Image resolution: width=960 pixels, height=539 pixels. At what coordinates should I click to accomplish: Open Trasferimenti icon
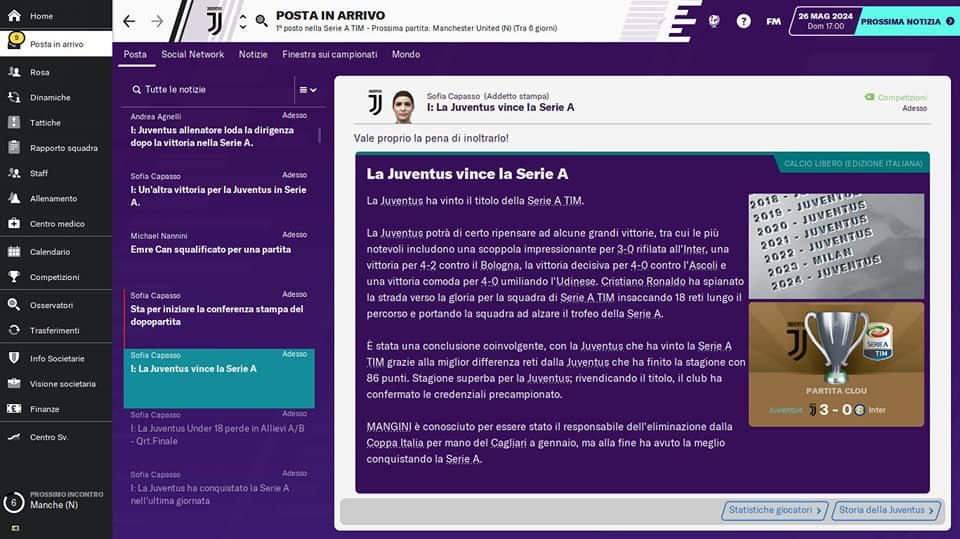coord(14,330)
